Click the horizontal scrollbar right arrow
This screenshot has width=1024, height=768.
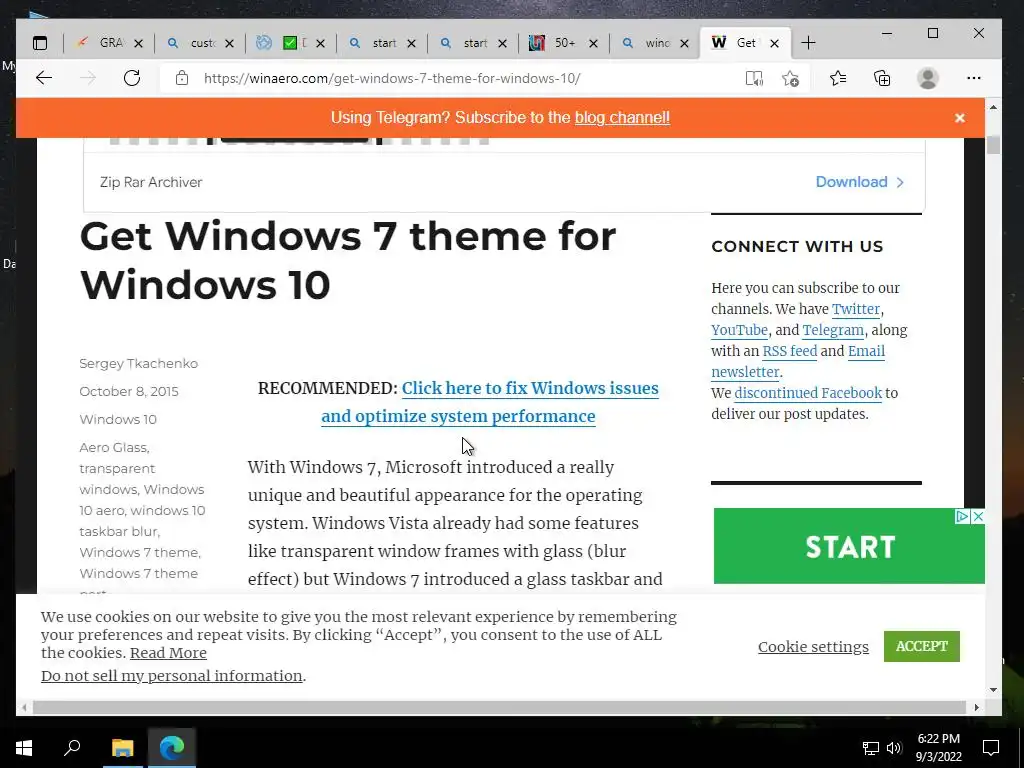click(x=976, y=707)
